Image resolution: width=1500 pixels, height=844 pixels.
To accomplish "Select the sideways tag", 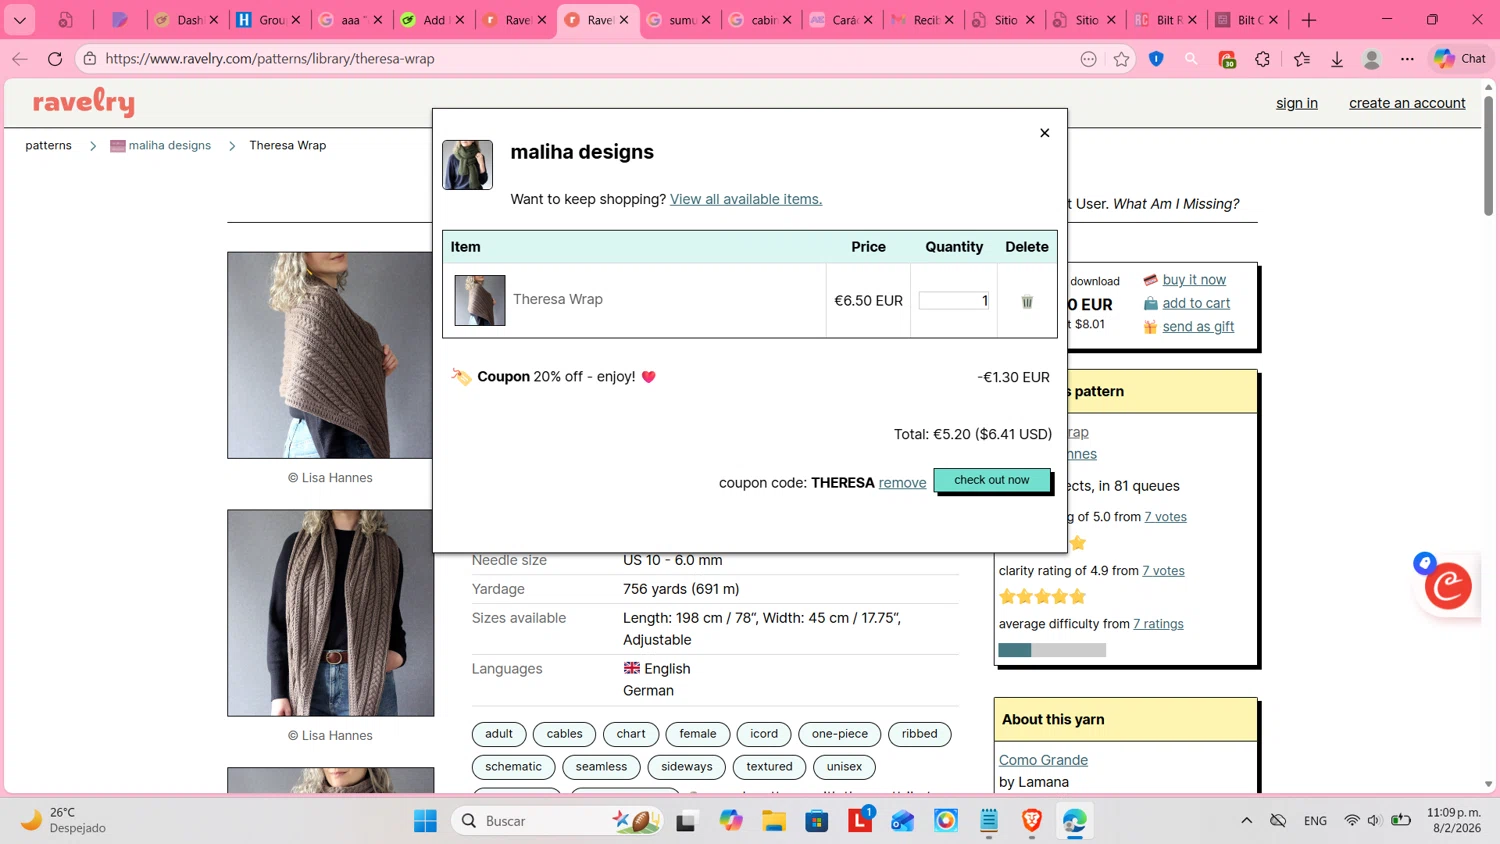I will 687,767.
